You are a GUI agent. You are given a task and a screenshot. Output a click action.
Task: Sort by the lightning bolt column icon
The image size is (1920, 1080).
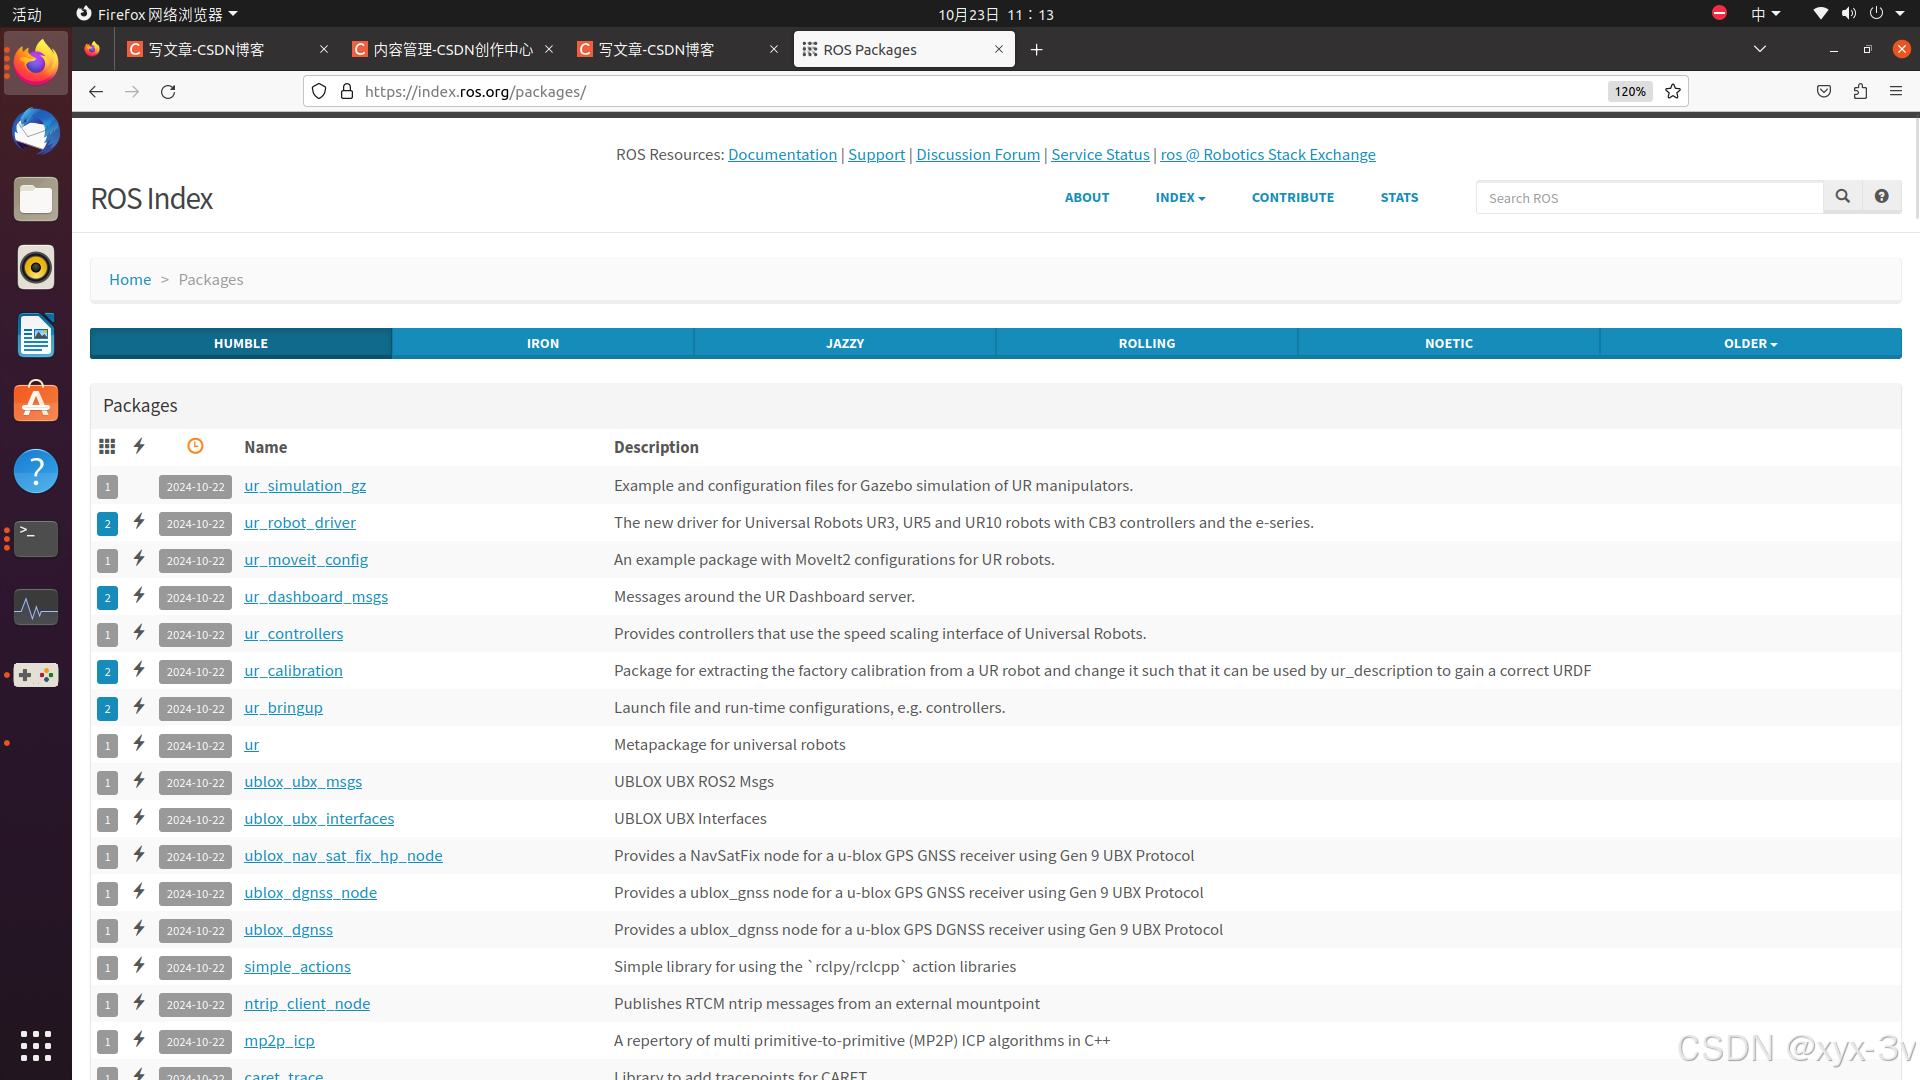pos(139,446)
